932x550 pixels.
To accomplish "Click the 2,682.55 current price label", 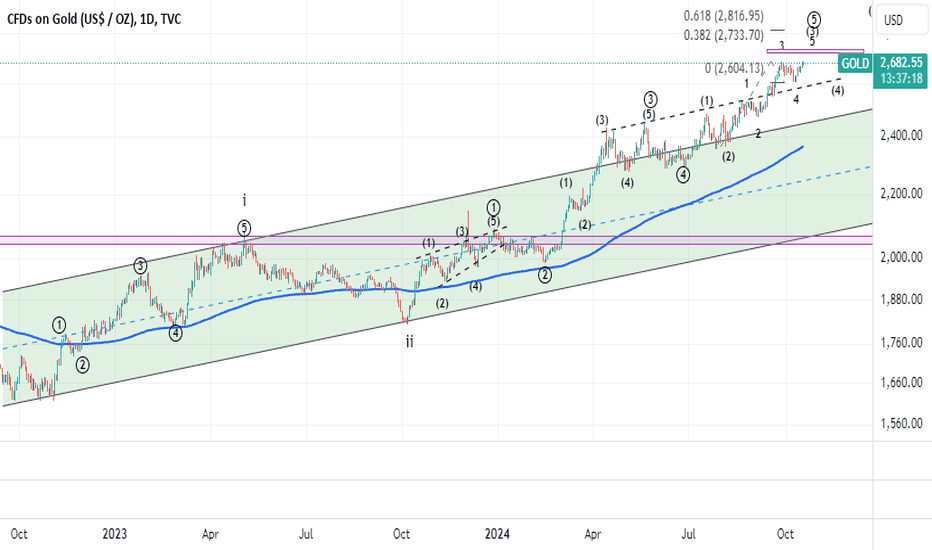I will pos(901,62).
